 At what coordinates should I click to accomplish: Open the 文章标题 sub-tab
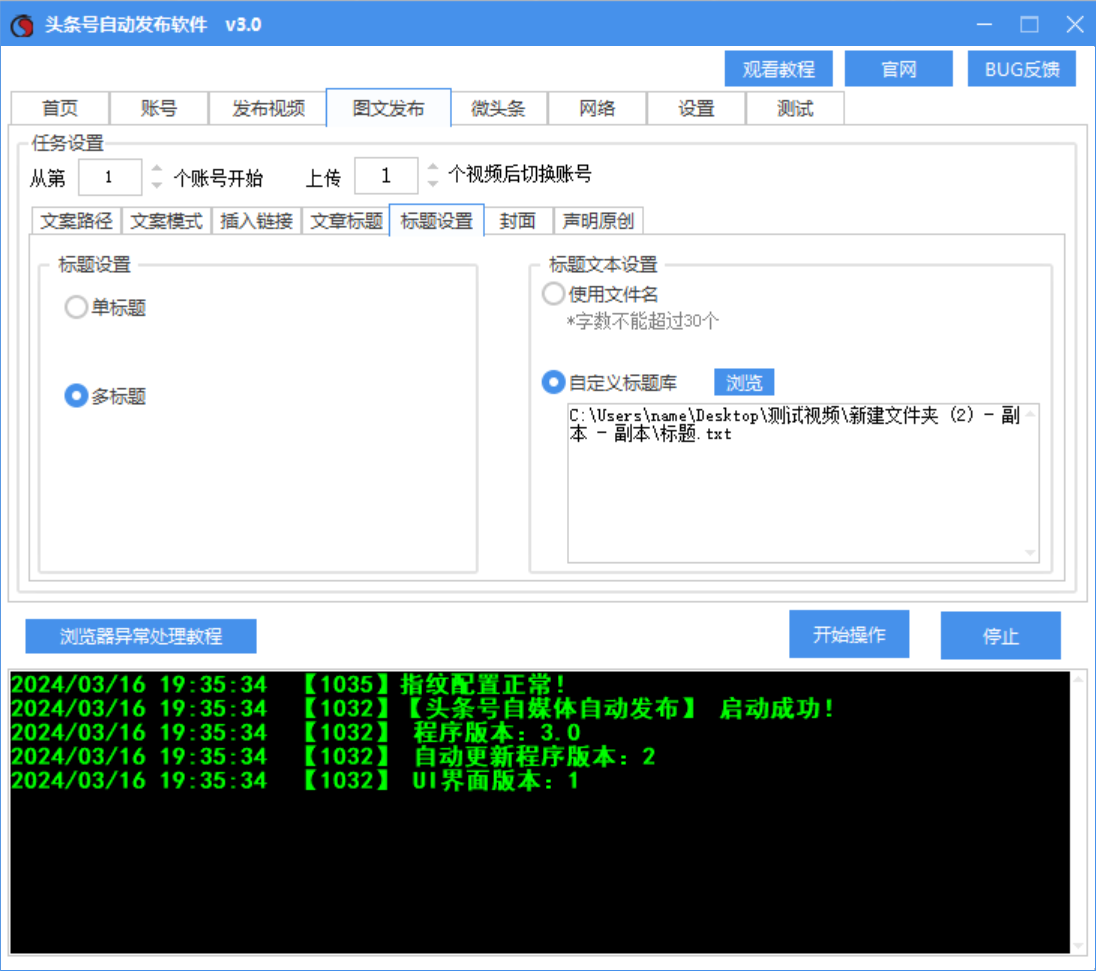click(347, 221)
